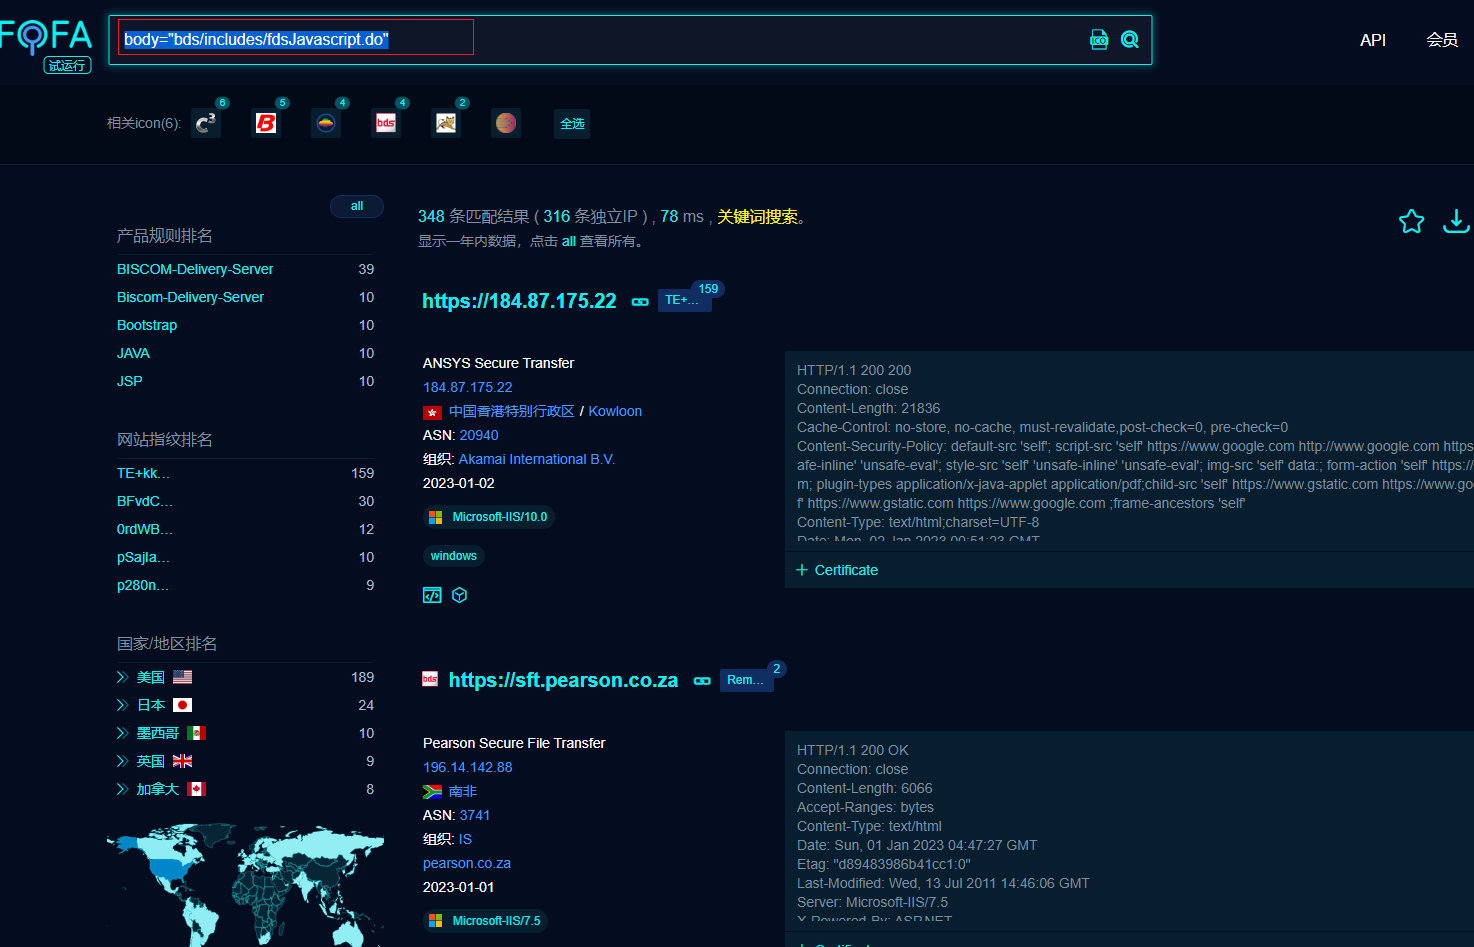Expand the 美国 country row

point(123,677)
